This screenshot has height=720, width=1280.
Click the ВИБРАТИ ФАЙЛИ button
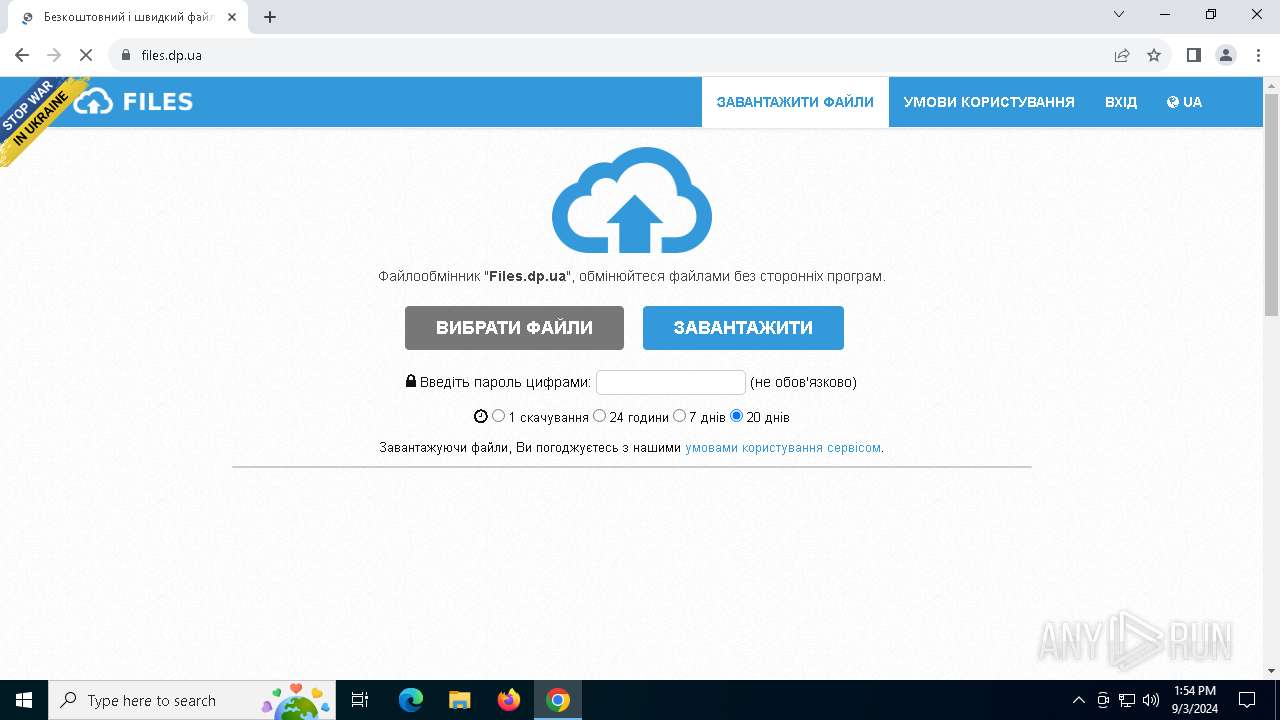(x=514, y=328)
